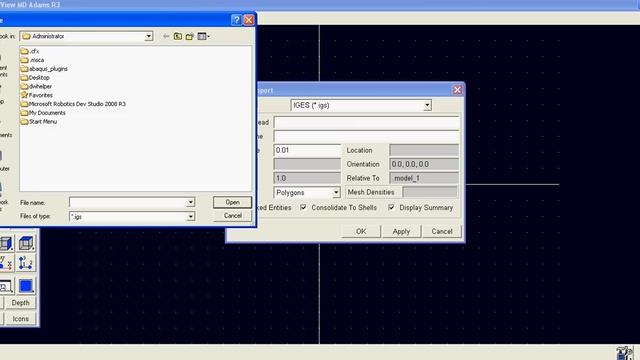Click the solid blue background color tool
The width and height of the screenshot is (640, 360).
coord(26,286)
